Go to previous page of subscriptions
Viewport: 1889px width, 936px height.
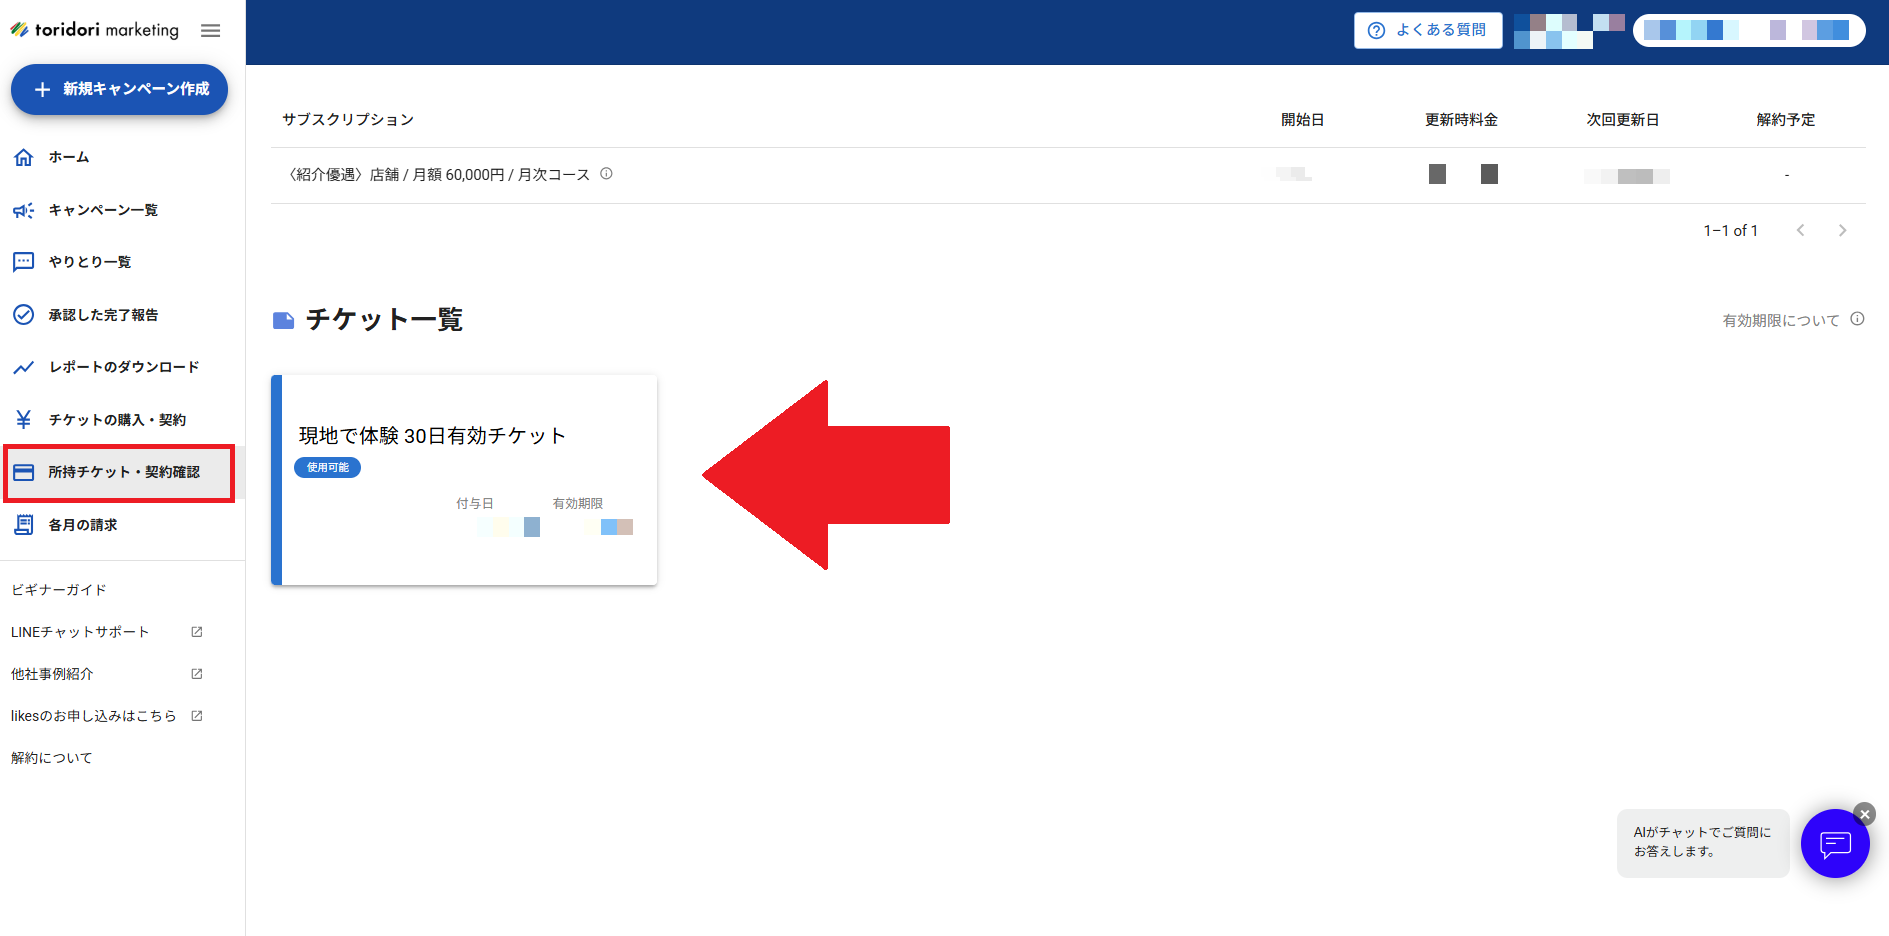point(1800,230)
